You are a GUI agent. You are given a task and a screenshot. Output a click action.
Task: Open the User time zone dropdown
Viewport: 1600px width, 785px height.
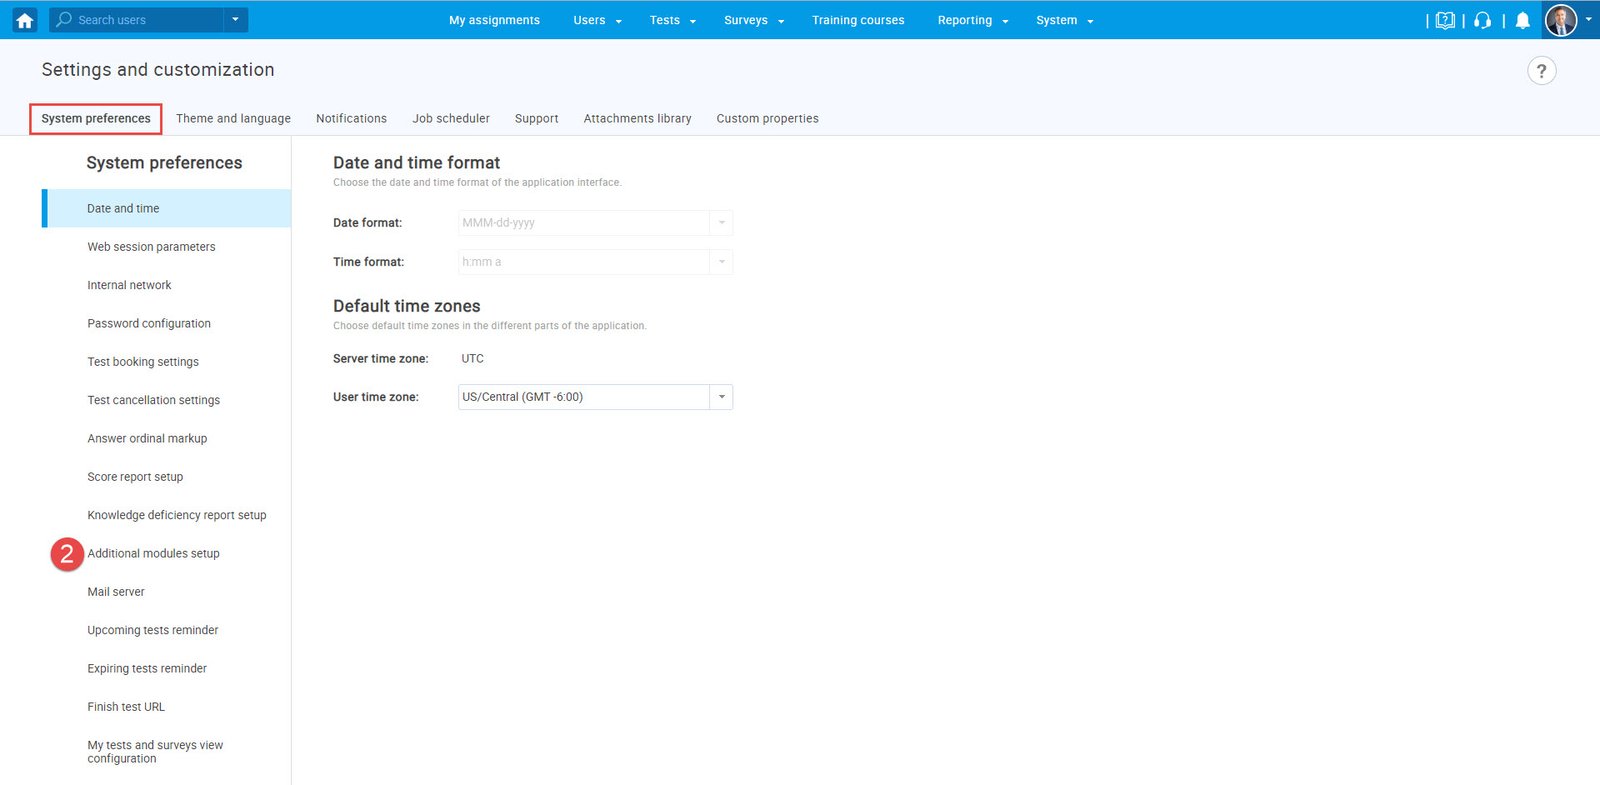tap(721, 397)
